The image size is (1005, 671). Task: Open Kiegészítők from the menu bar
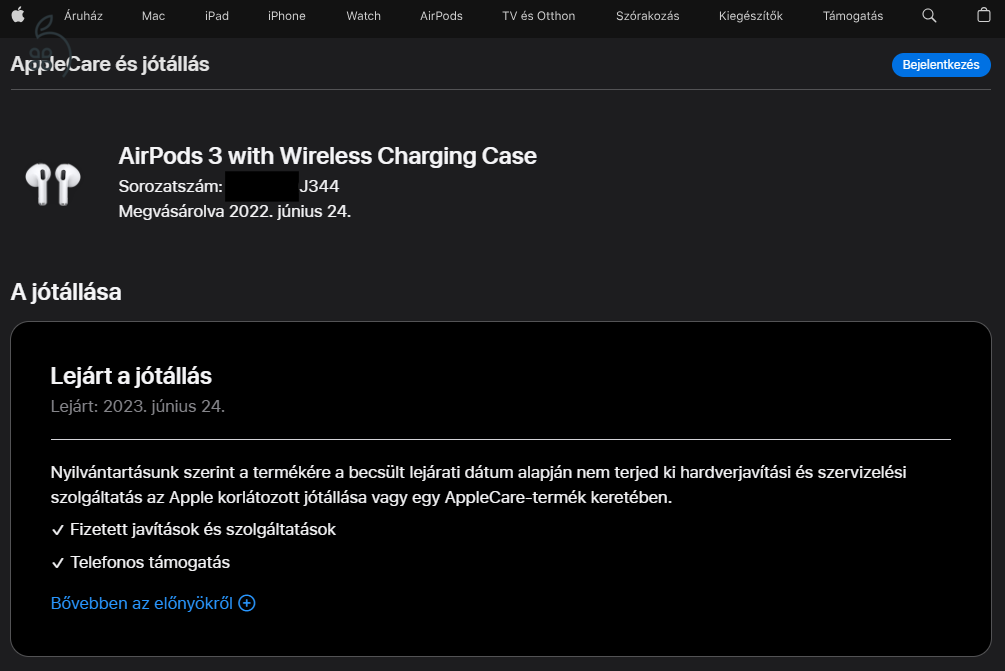click(x=750, y=15)
